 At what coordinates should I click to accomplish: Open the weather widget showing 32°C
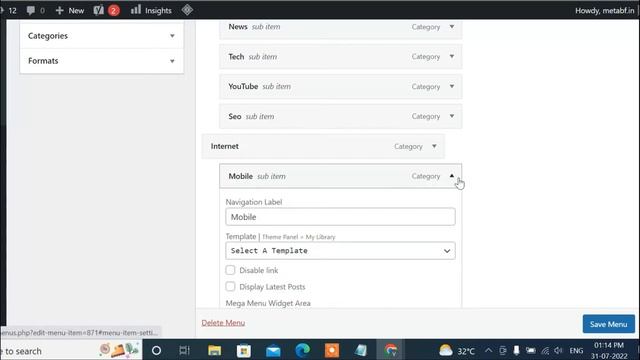point(457,350)
